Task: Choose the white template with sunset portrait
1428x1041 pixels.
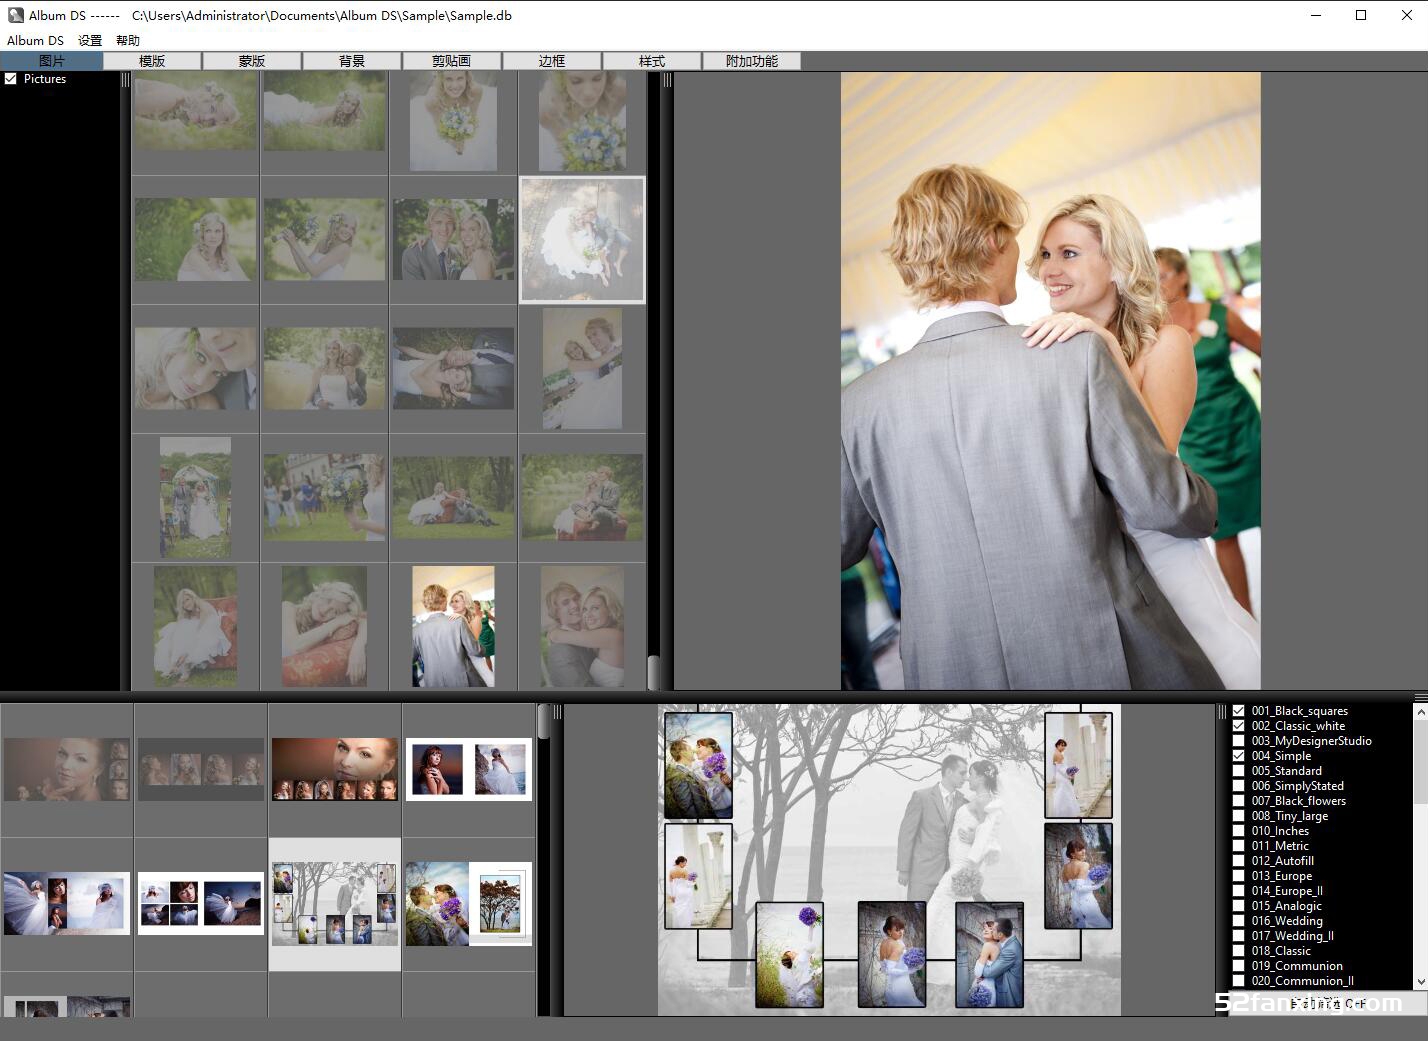Action: [x=469, y=769]
